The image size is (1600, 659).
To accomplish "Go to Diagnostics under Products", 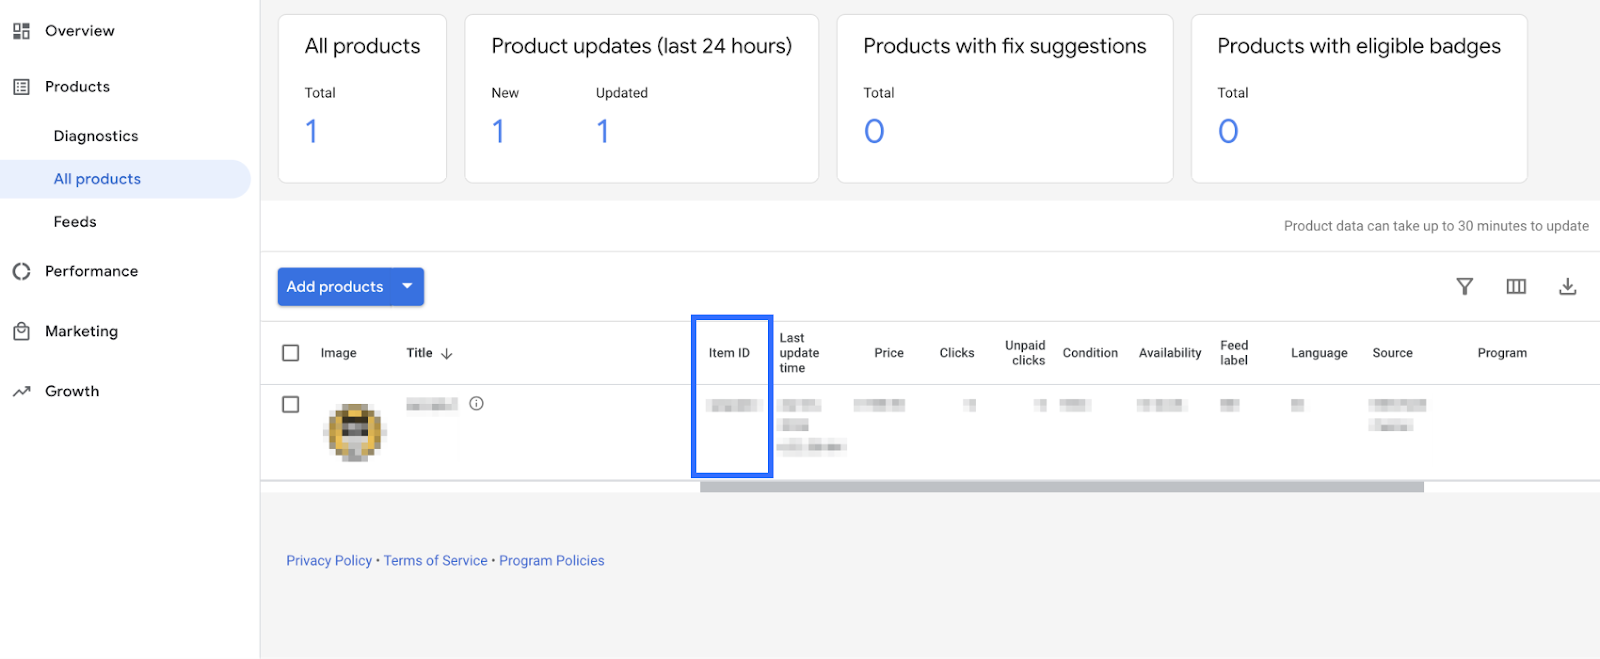I will click(96, 136).
